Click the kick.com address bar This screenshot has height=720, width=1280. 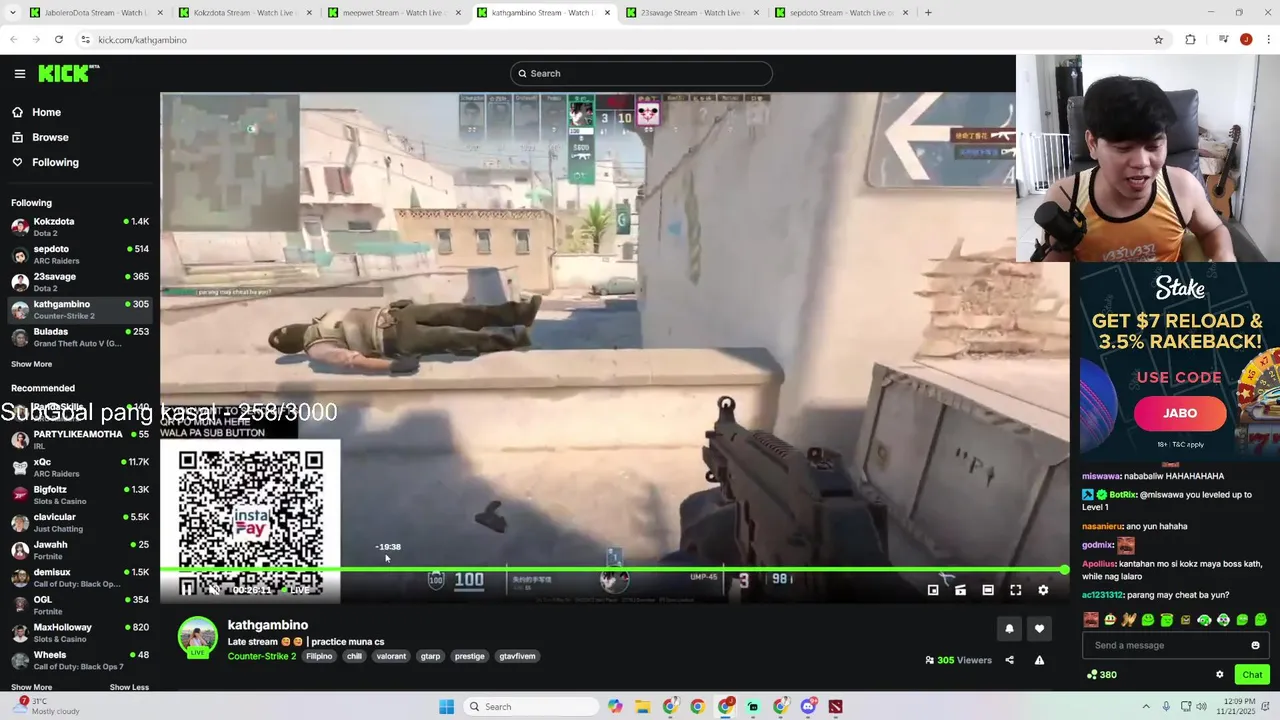(620, 39)
